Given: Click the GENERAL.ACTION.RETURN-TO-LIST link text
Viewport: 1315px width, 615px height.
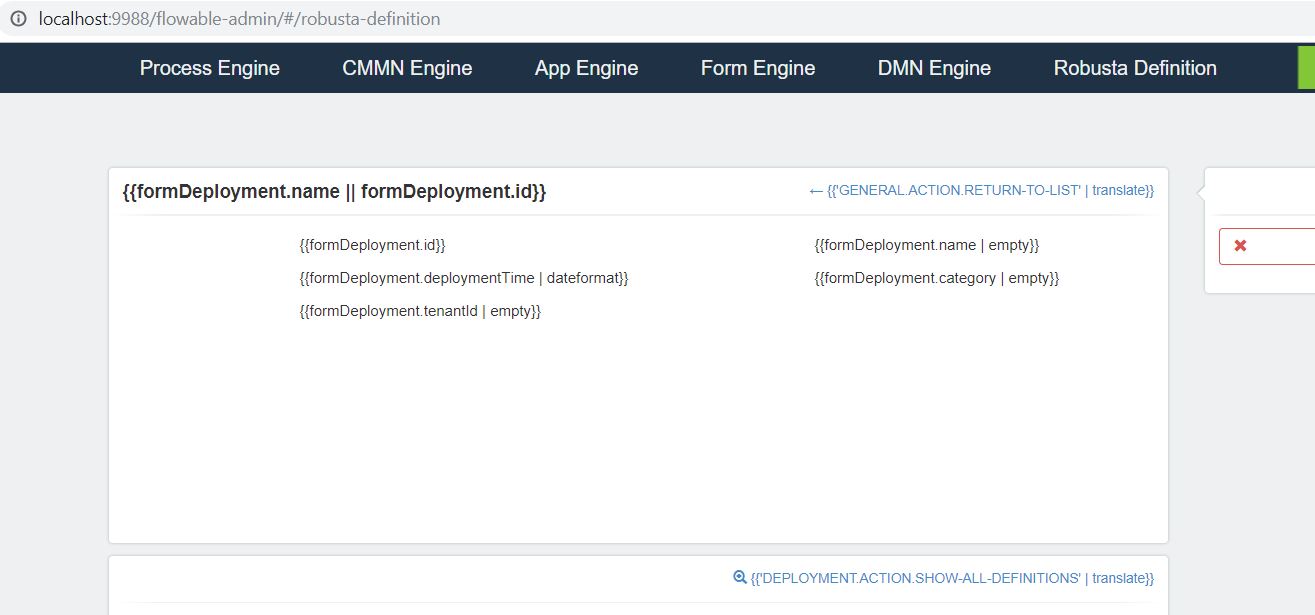Looking at the screenshot, I should 990,191.
